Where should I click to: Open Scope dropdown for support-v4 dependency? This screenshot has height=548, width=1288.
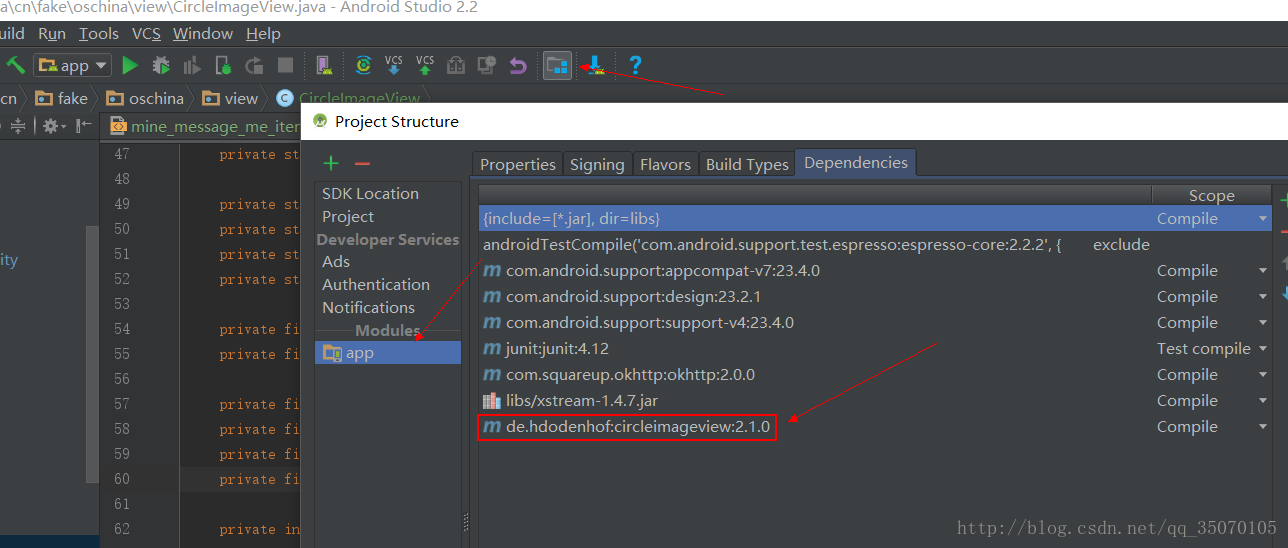1262,323
